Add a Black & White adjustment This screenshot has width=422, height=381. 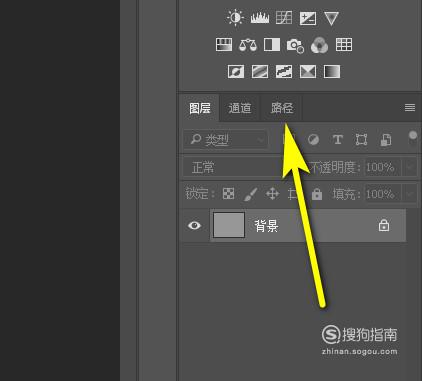click(272, 45)
